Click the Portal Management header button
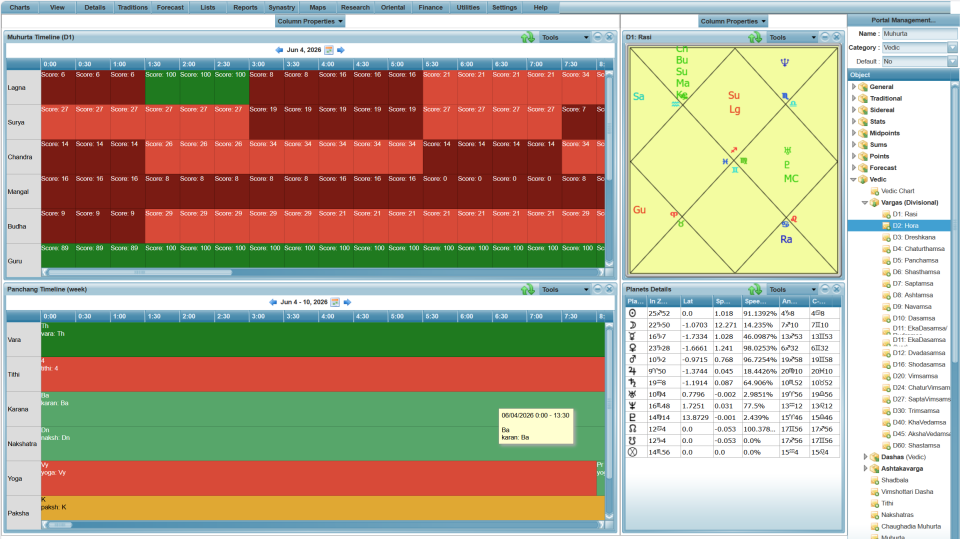The image size is (960, 539). [903, 20]
